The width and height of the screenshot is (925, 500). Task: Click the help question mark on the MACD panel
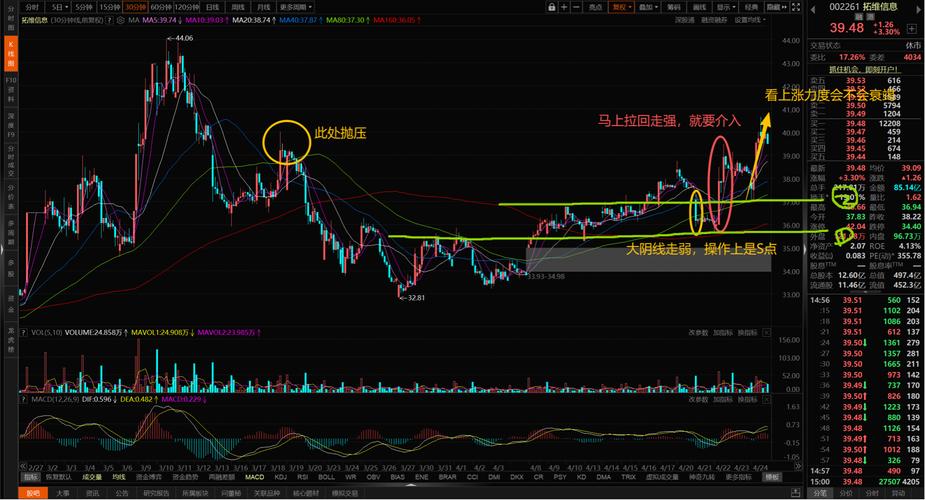point(24,399)
